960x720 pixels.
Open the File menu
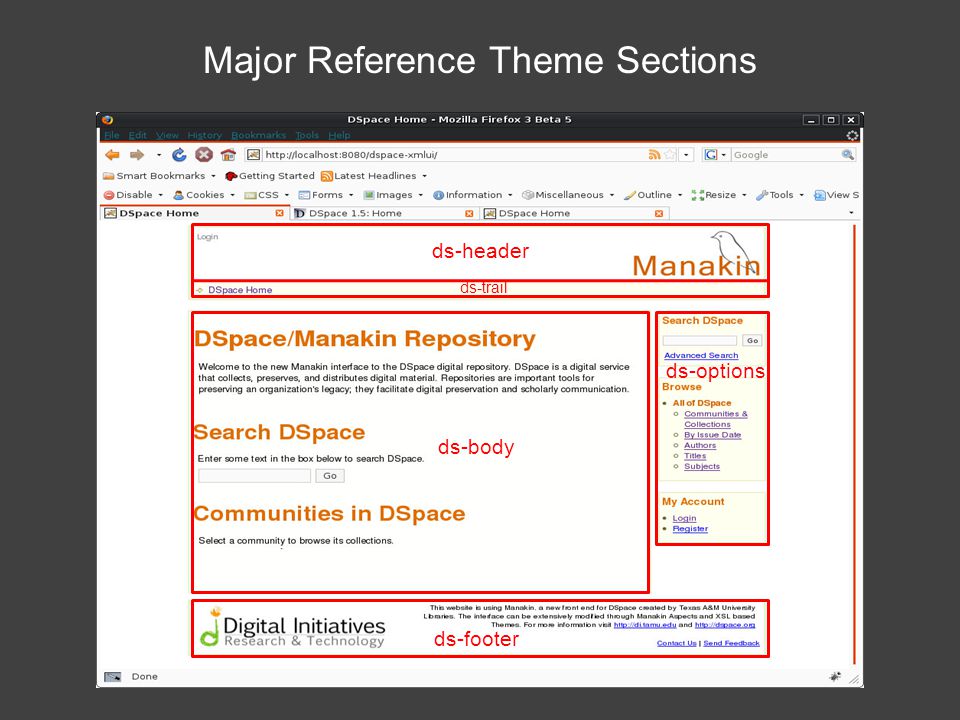(x=111, y=135)
